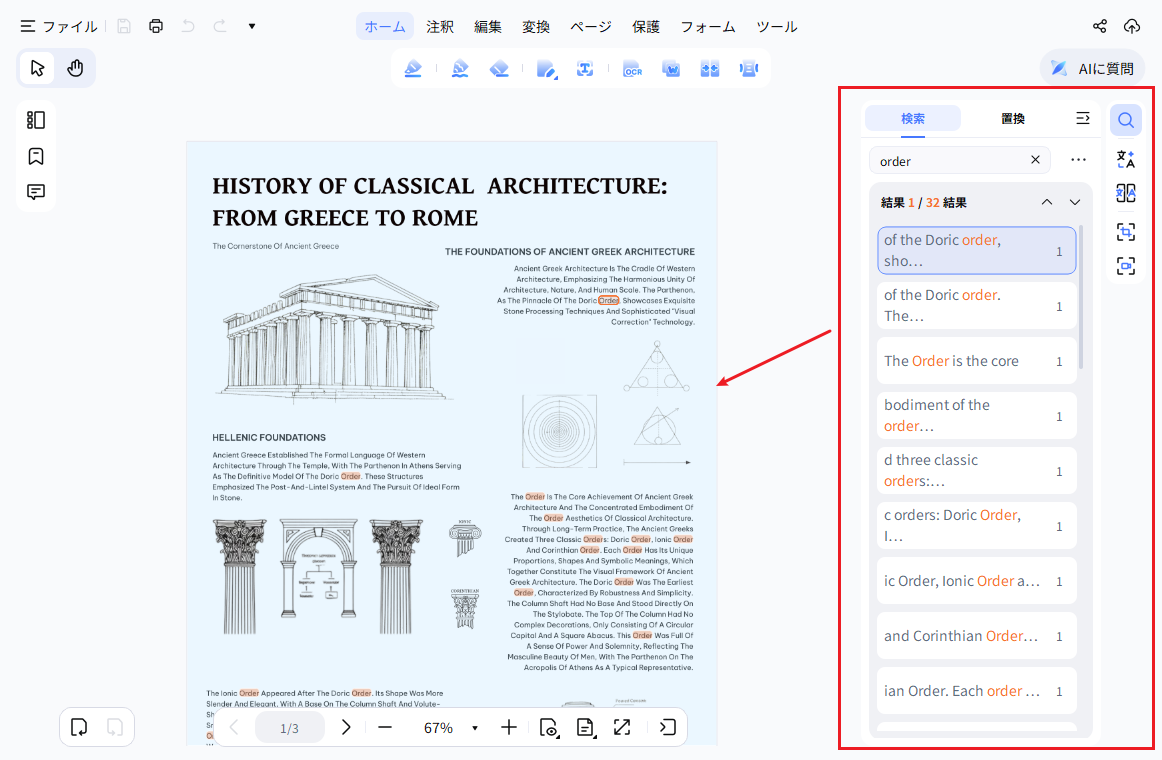Open the ファイル menu
The height and width of the screenshot is (760, 1162).
[59, 27]
